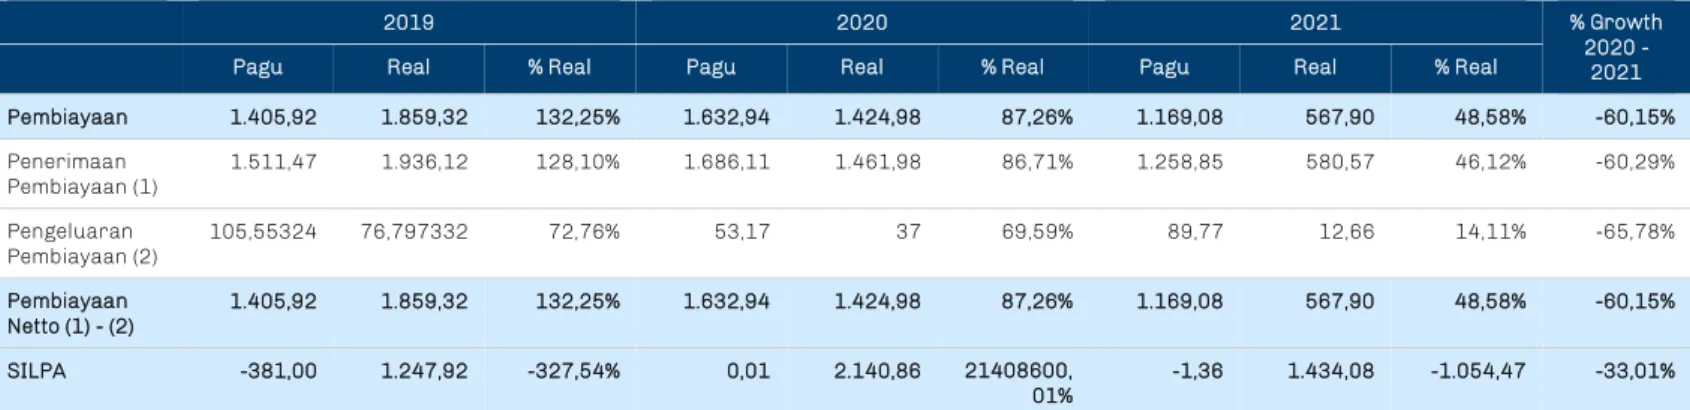Select the 2019 year header

tap(408, 22)
